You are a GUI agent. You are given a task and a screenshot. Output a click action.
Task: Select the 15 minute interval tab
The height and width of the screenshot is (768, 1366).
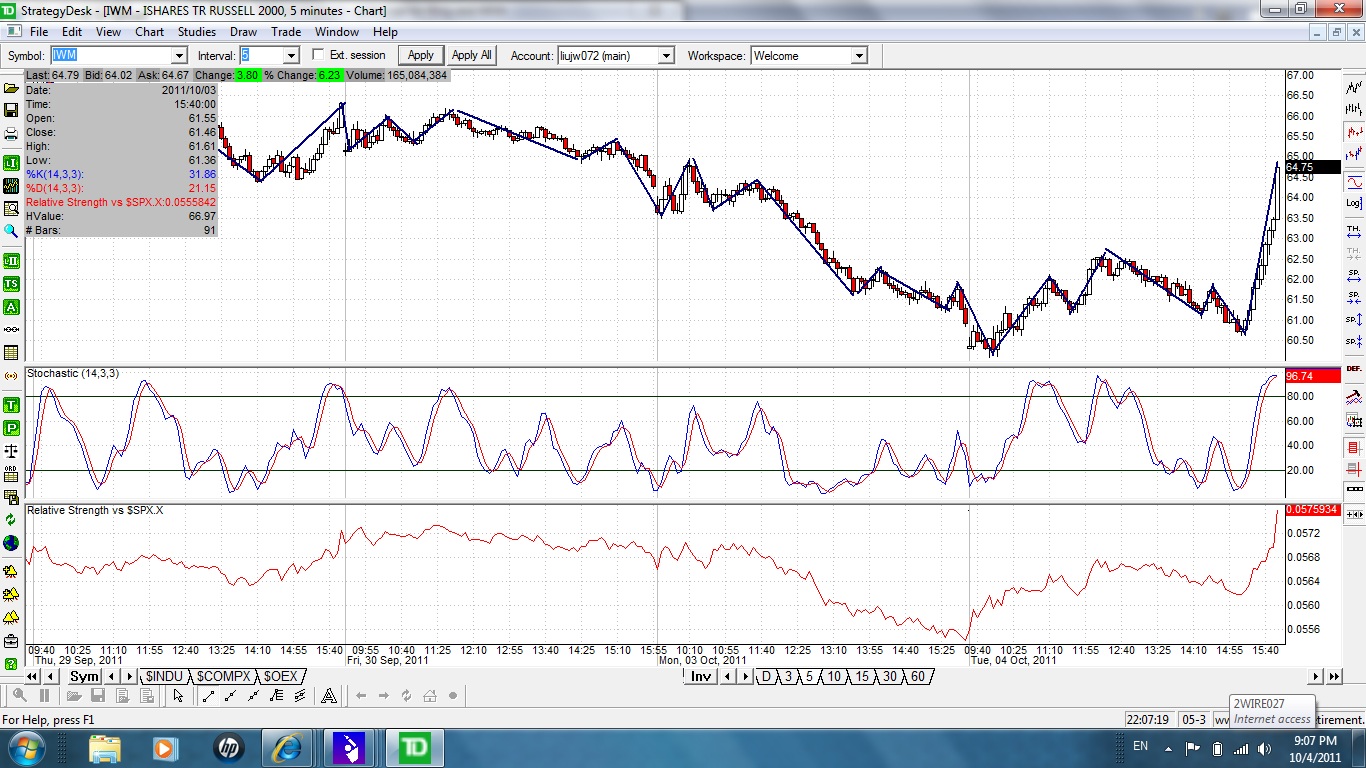[x=862, y=677]
